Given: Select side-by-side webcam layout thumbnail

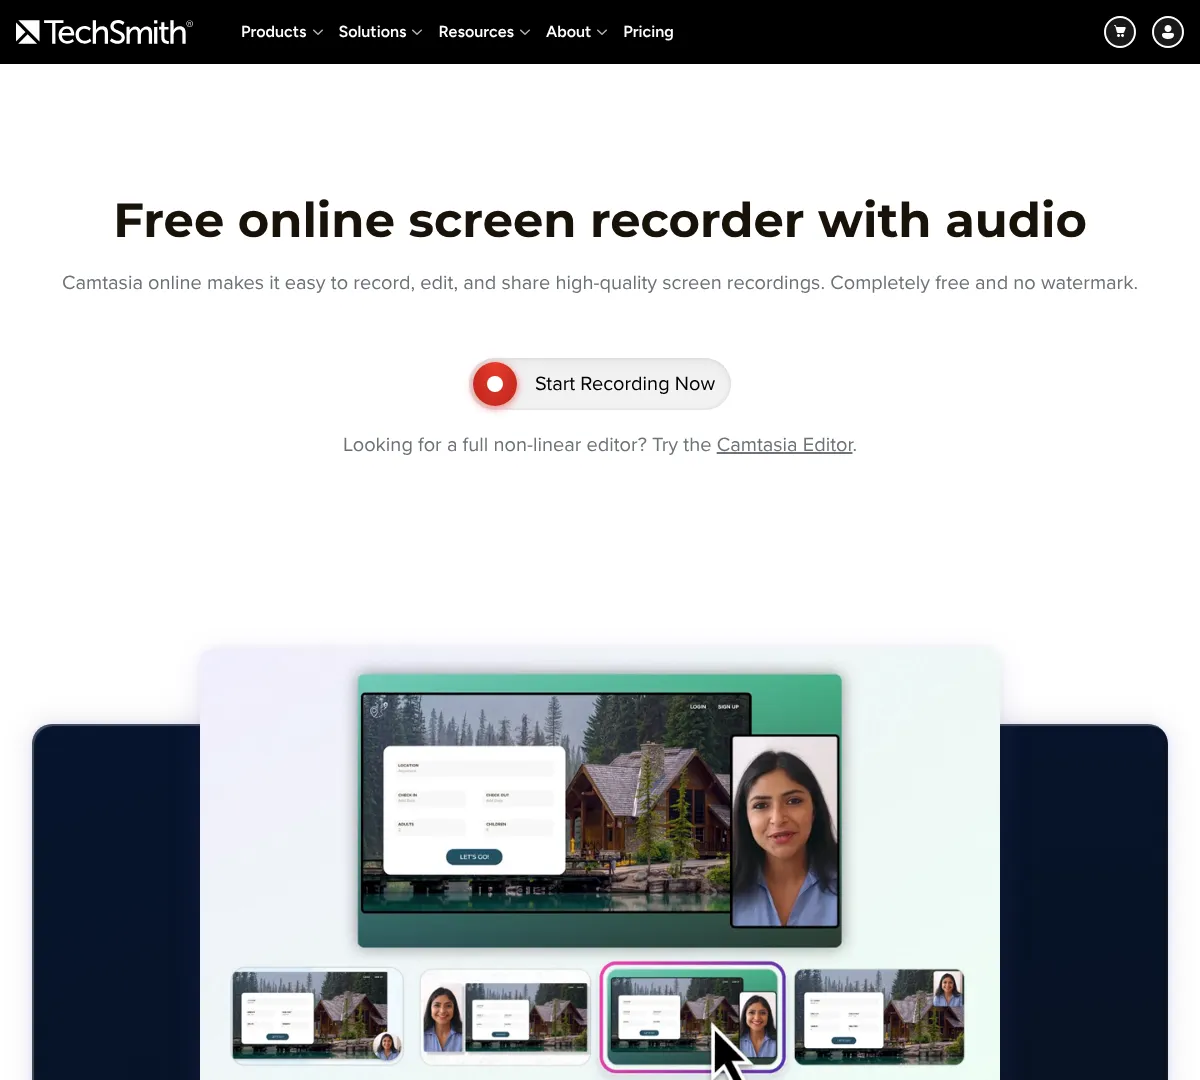Looking at the screenshot, I should (505, 1016).
